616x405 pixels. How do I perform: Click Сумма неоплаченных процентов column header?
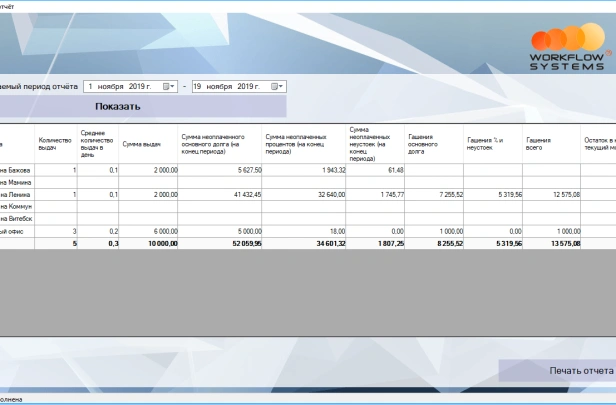304,143
